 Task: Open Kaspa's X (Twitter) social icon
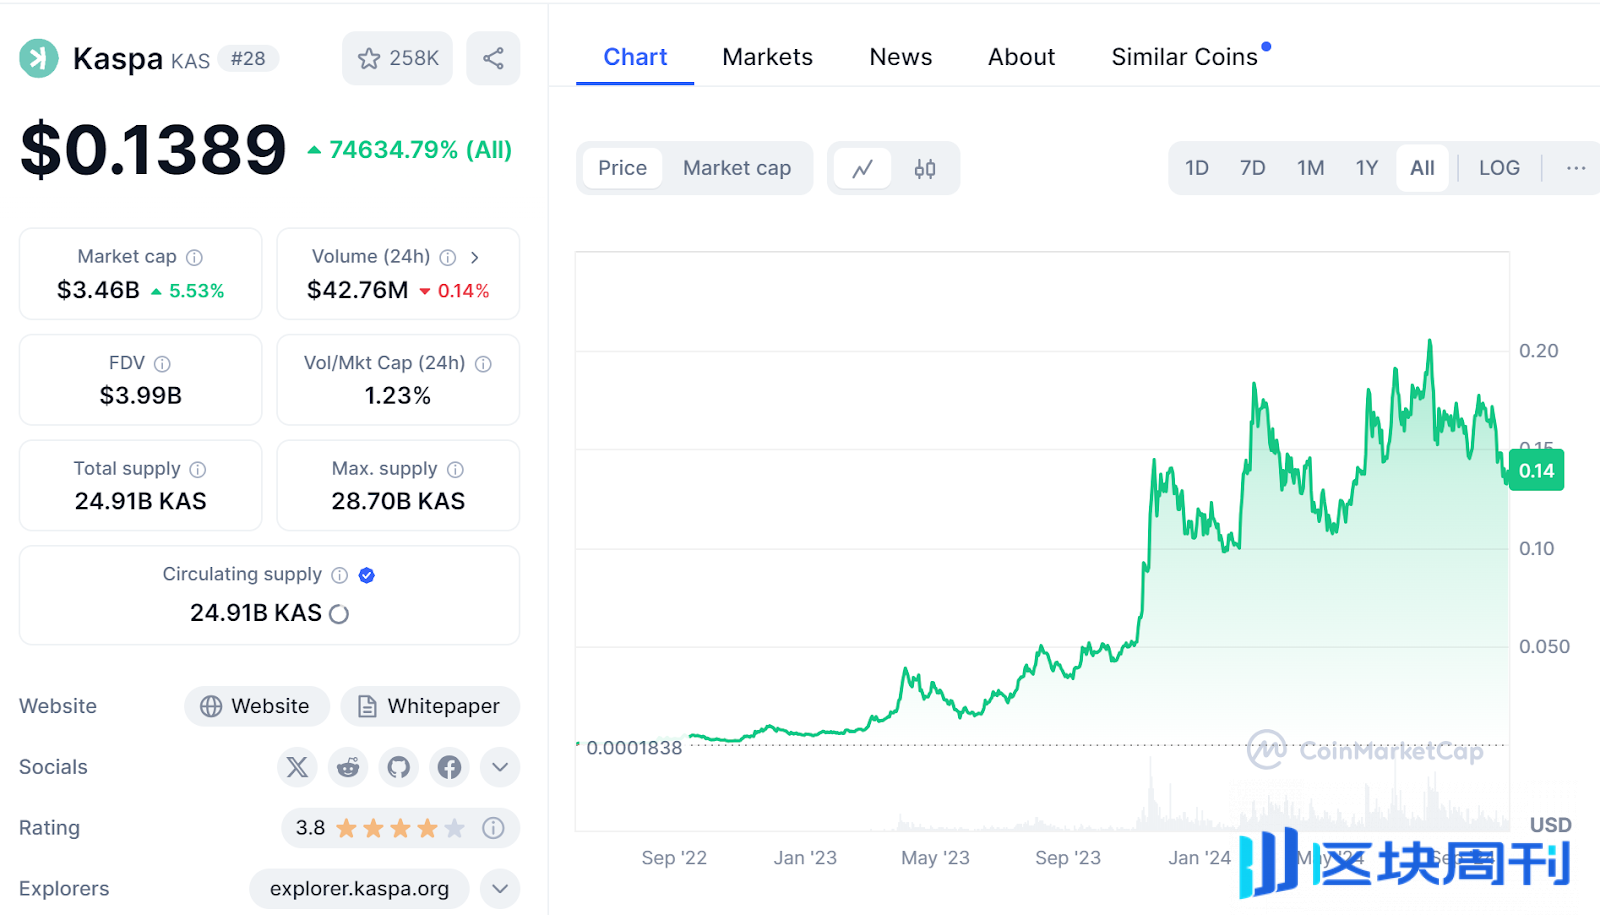point(297,767)
